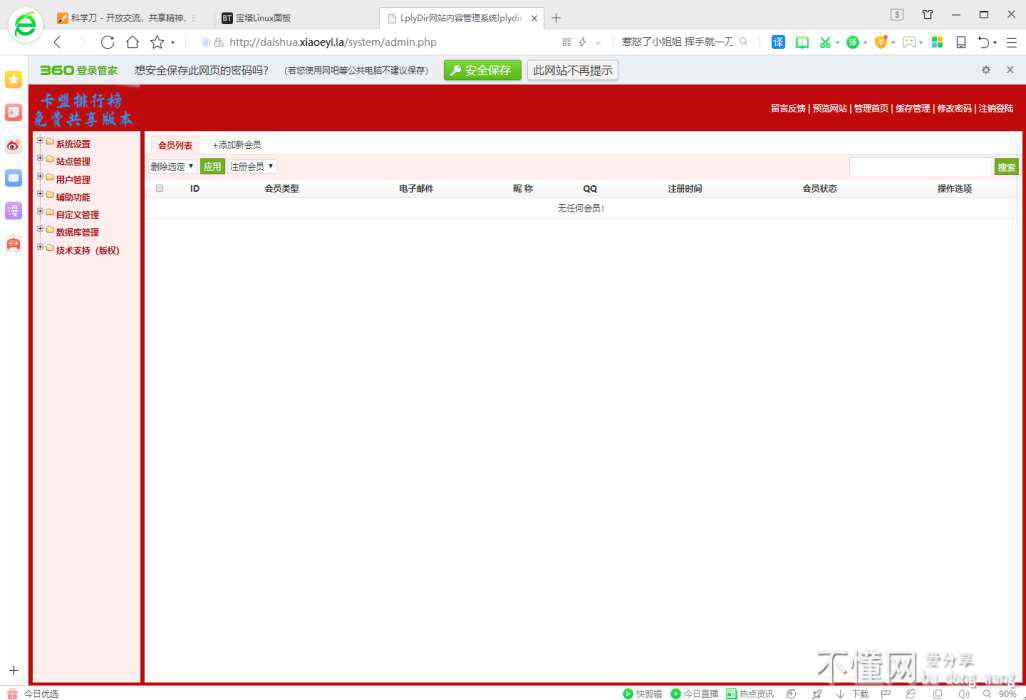Click the green 应用 apply button
Viewport: 1026px width, 700px height.
click(x=212, y=167)
